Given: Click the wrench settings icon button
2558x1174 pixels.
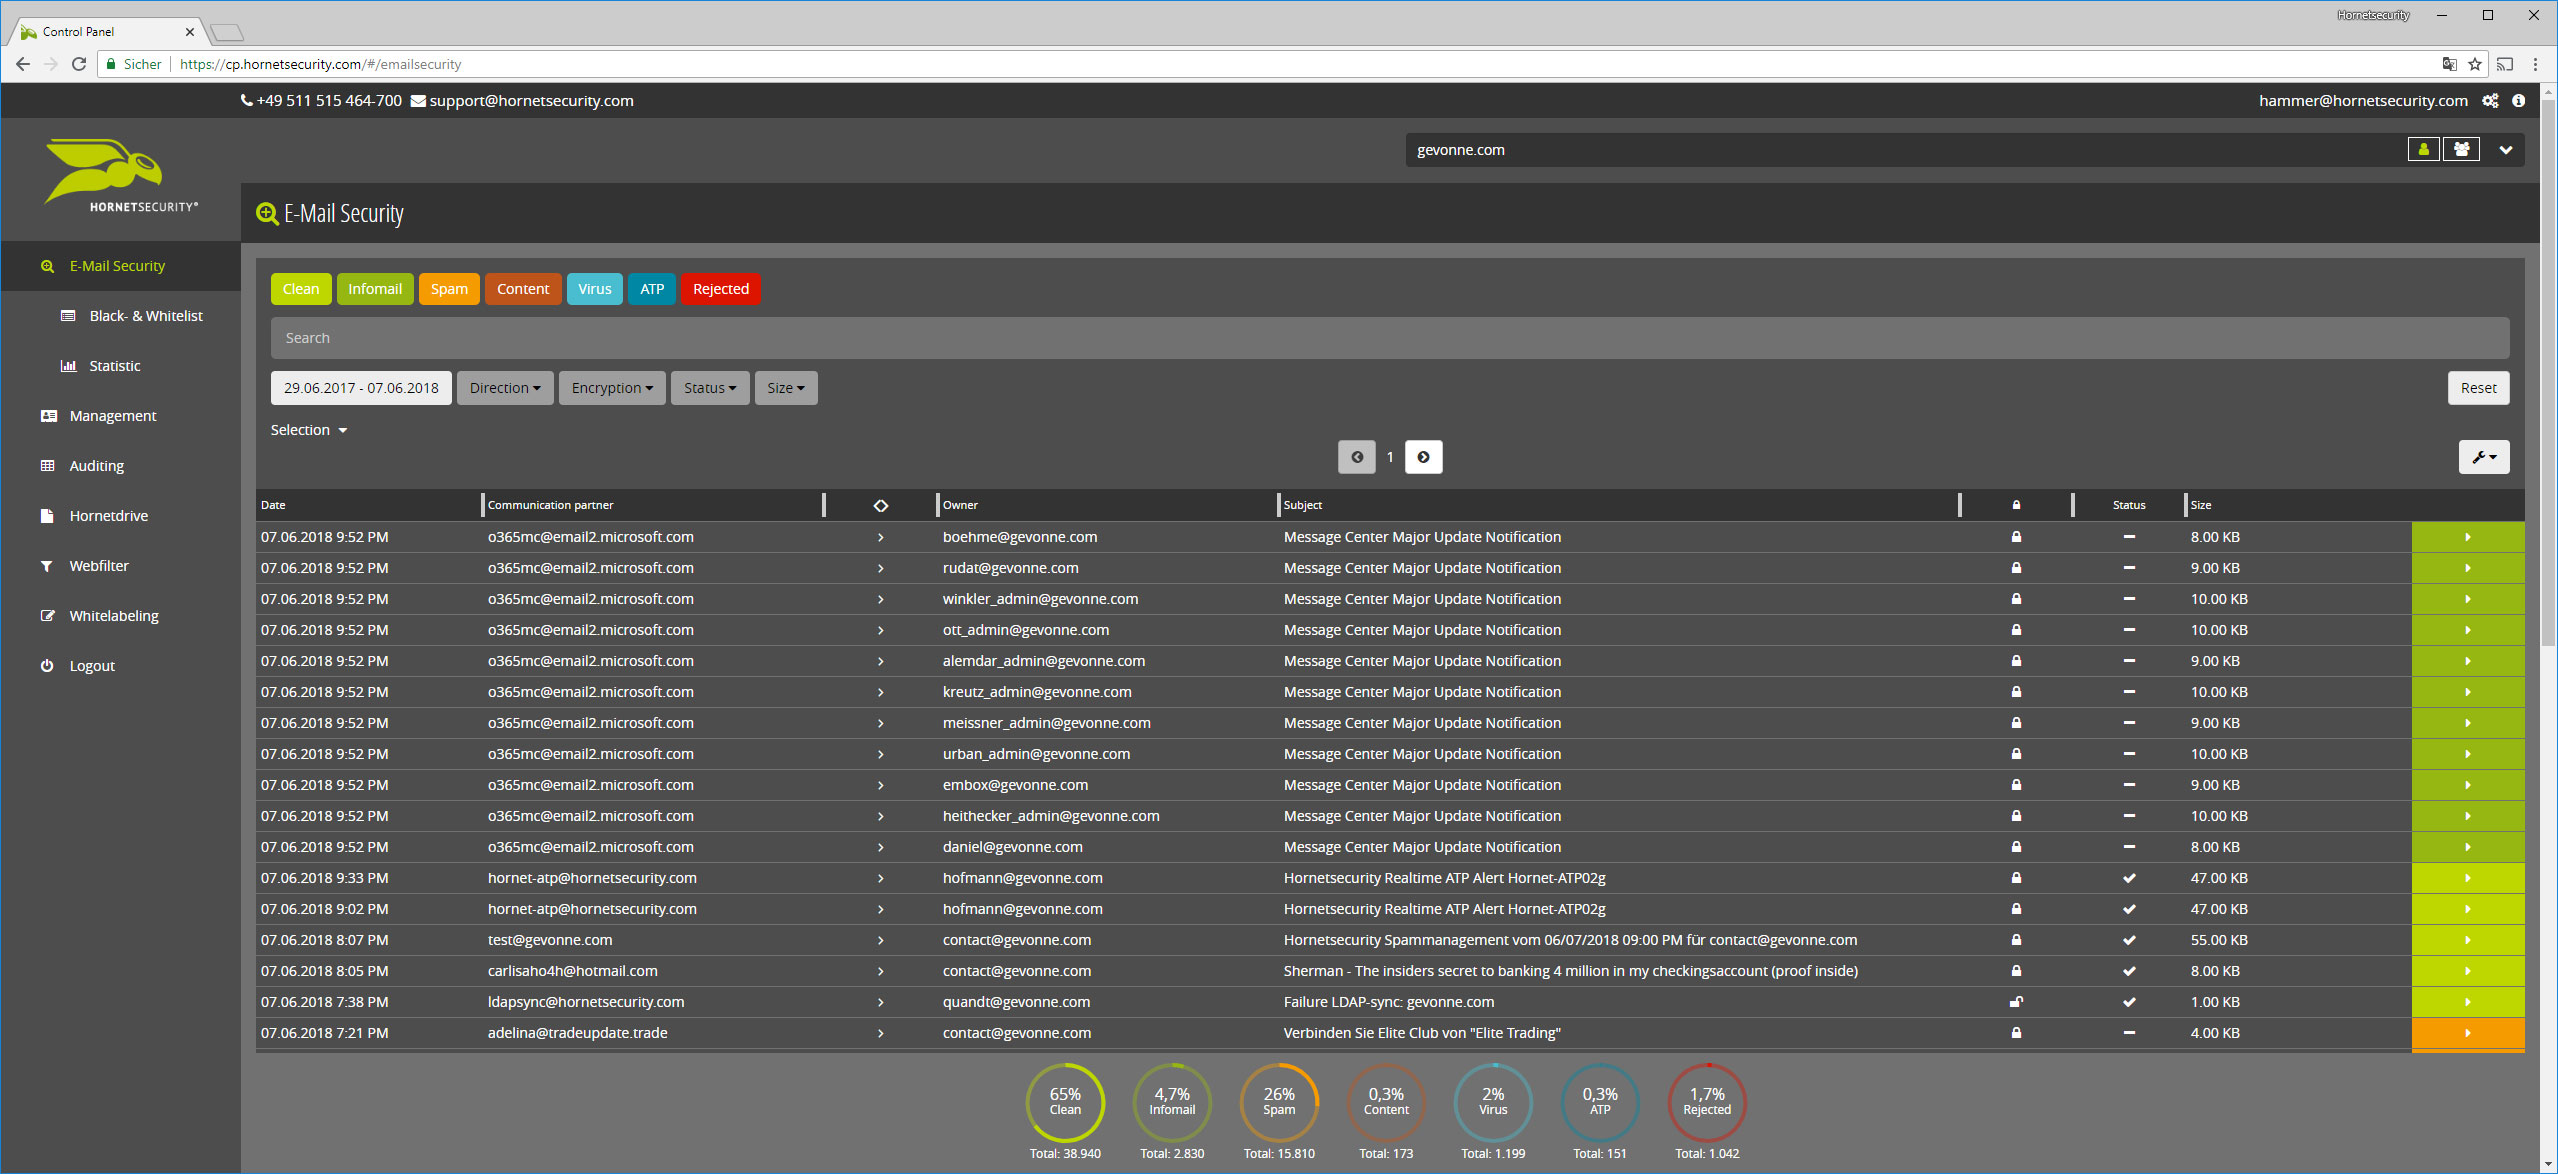Looking at the screenshot, I should pyautogui.click(x=2483, y=457).
